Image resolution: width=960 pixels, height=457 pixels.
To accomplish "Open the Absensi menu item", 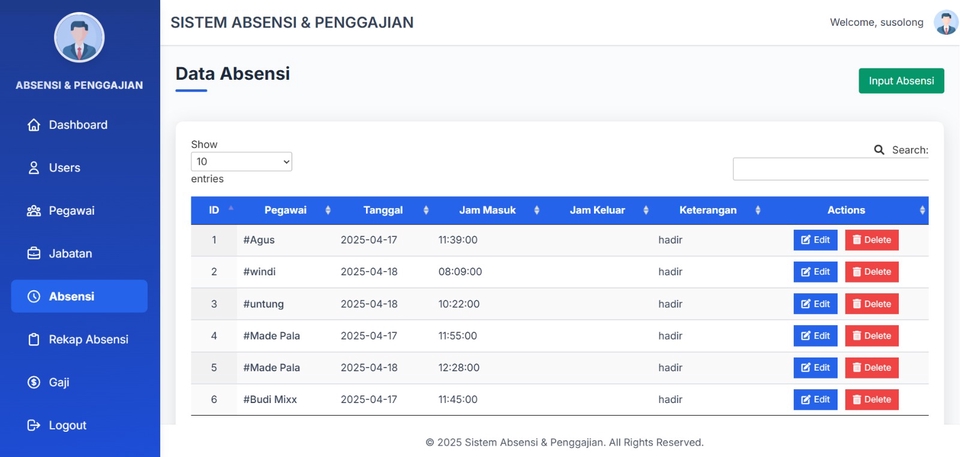I will [79, 297].
